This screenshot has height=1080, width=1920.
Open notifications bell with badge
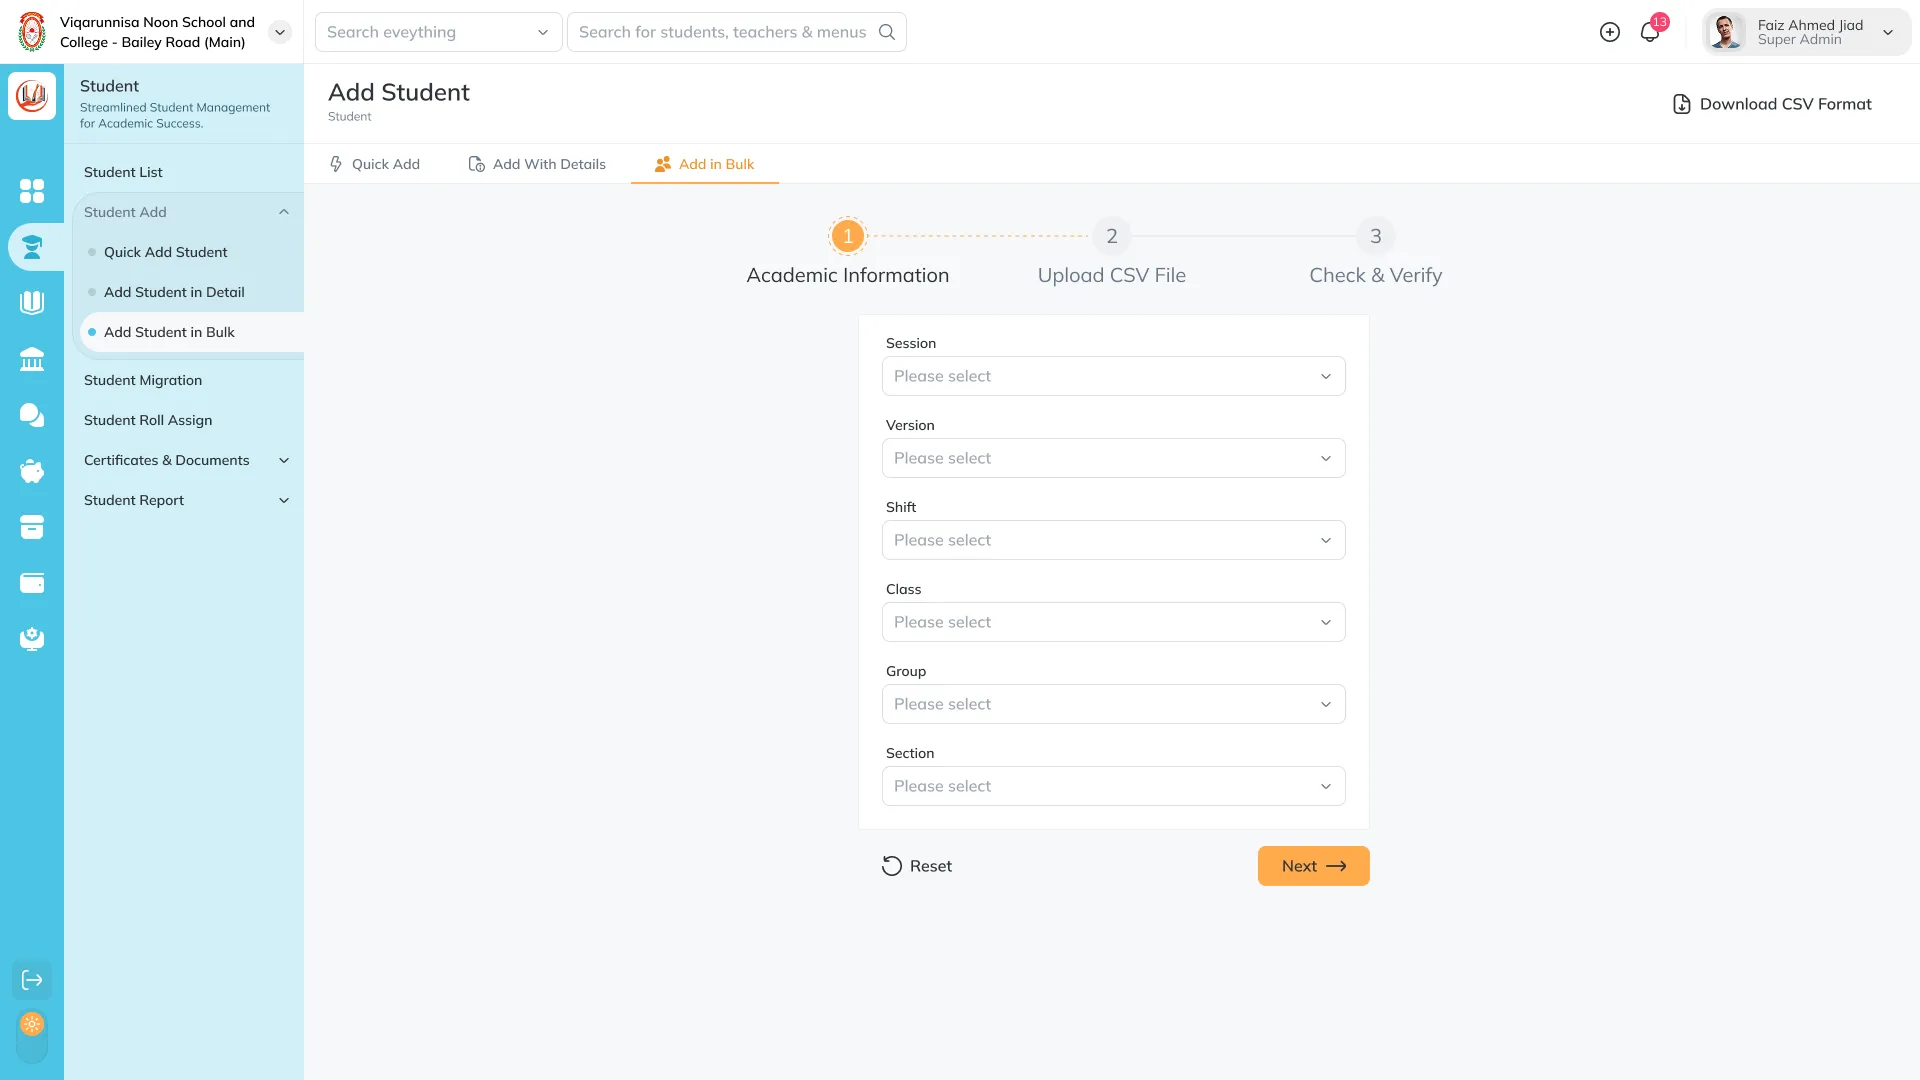(x=1650, y=32)
